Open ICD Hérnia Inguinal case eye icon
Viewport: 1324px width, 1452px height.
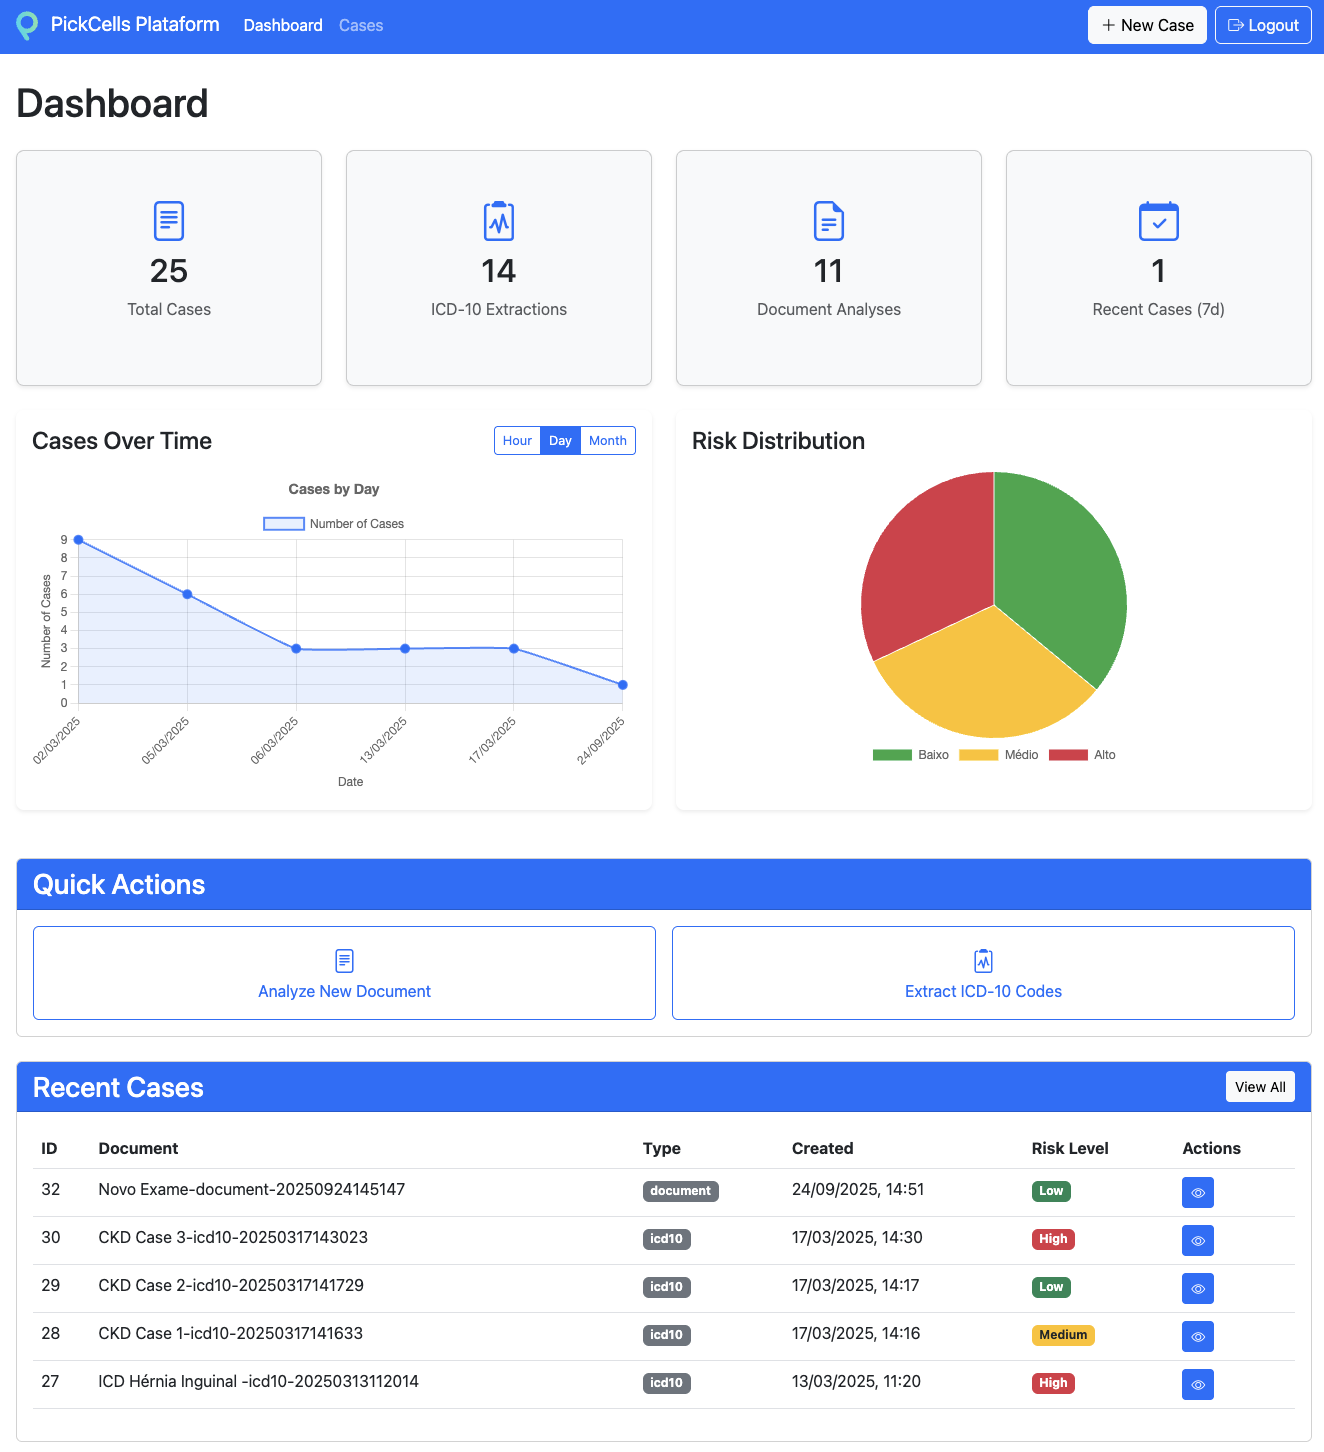coord(1197,1384)
